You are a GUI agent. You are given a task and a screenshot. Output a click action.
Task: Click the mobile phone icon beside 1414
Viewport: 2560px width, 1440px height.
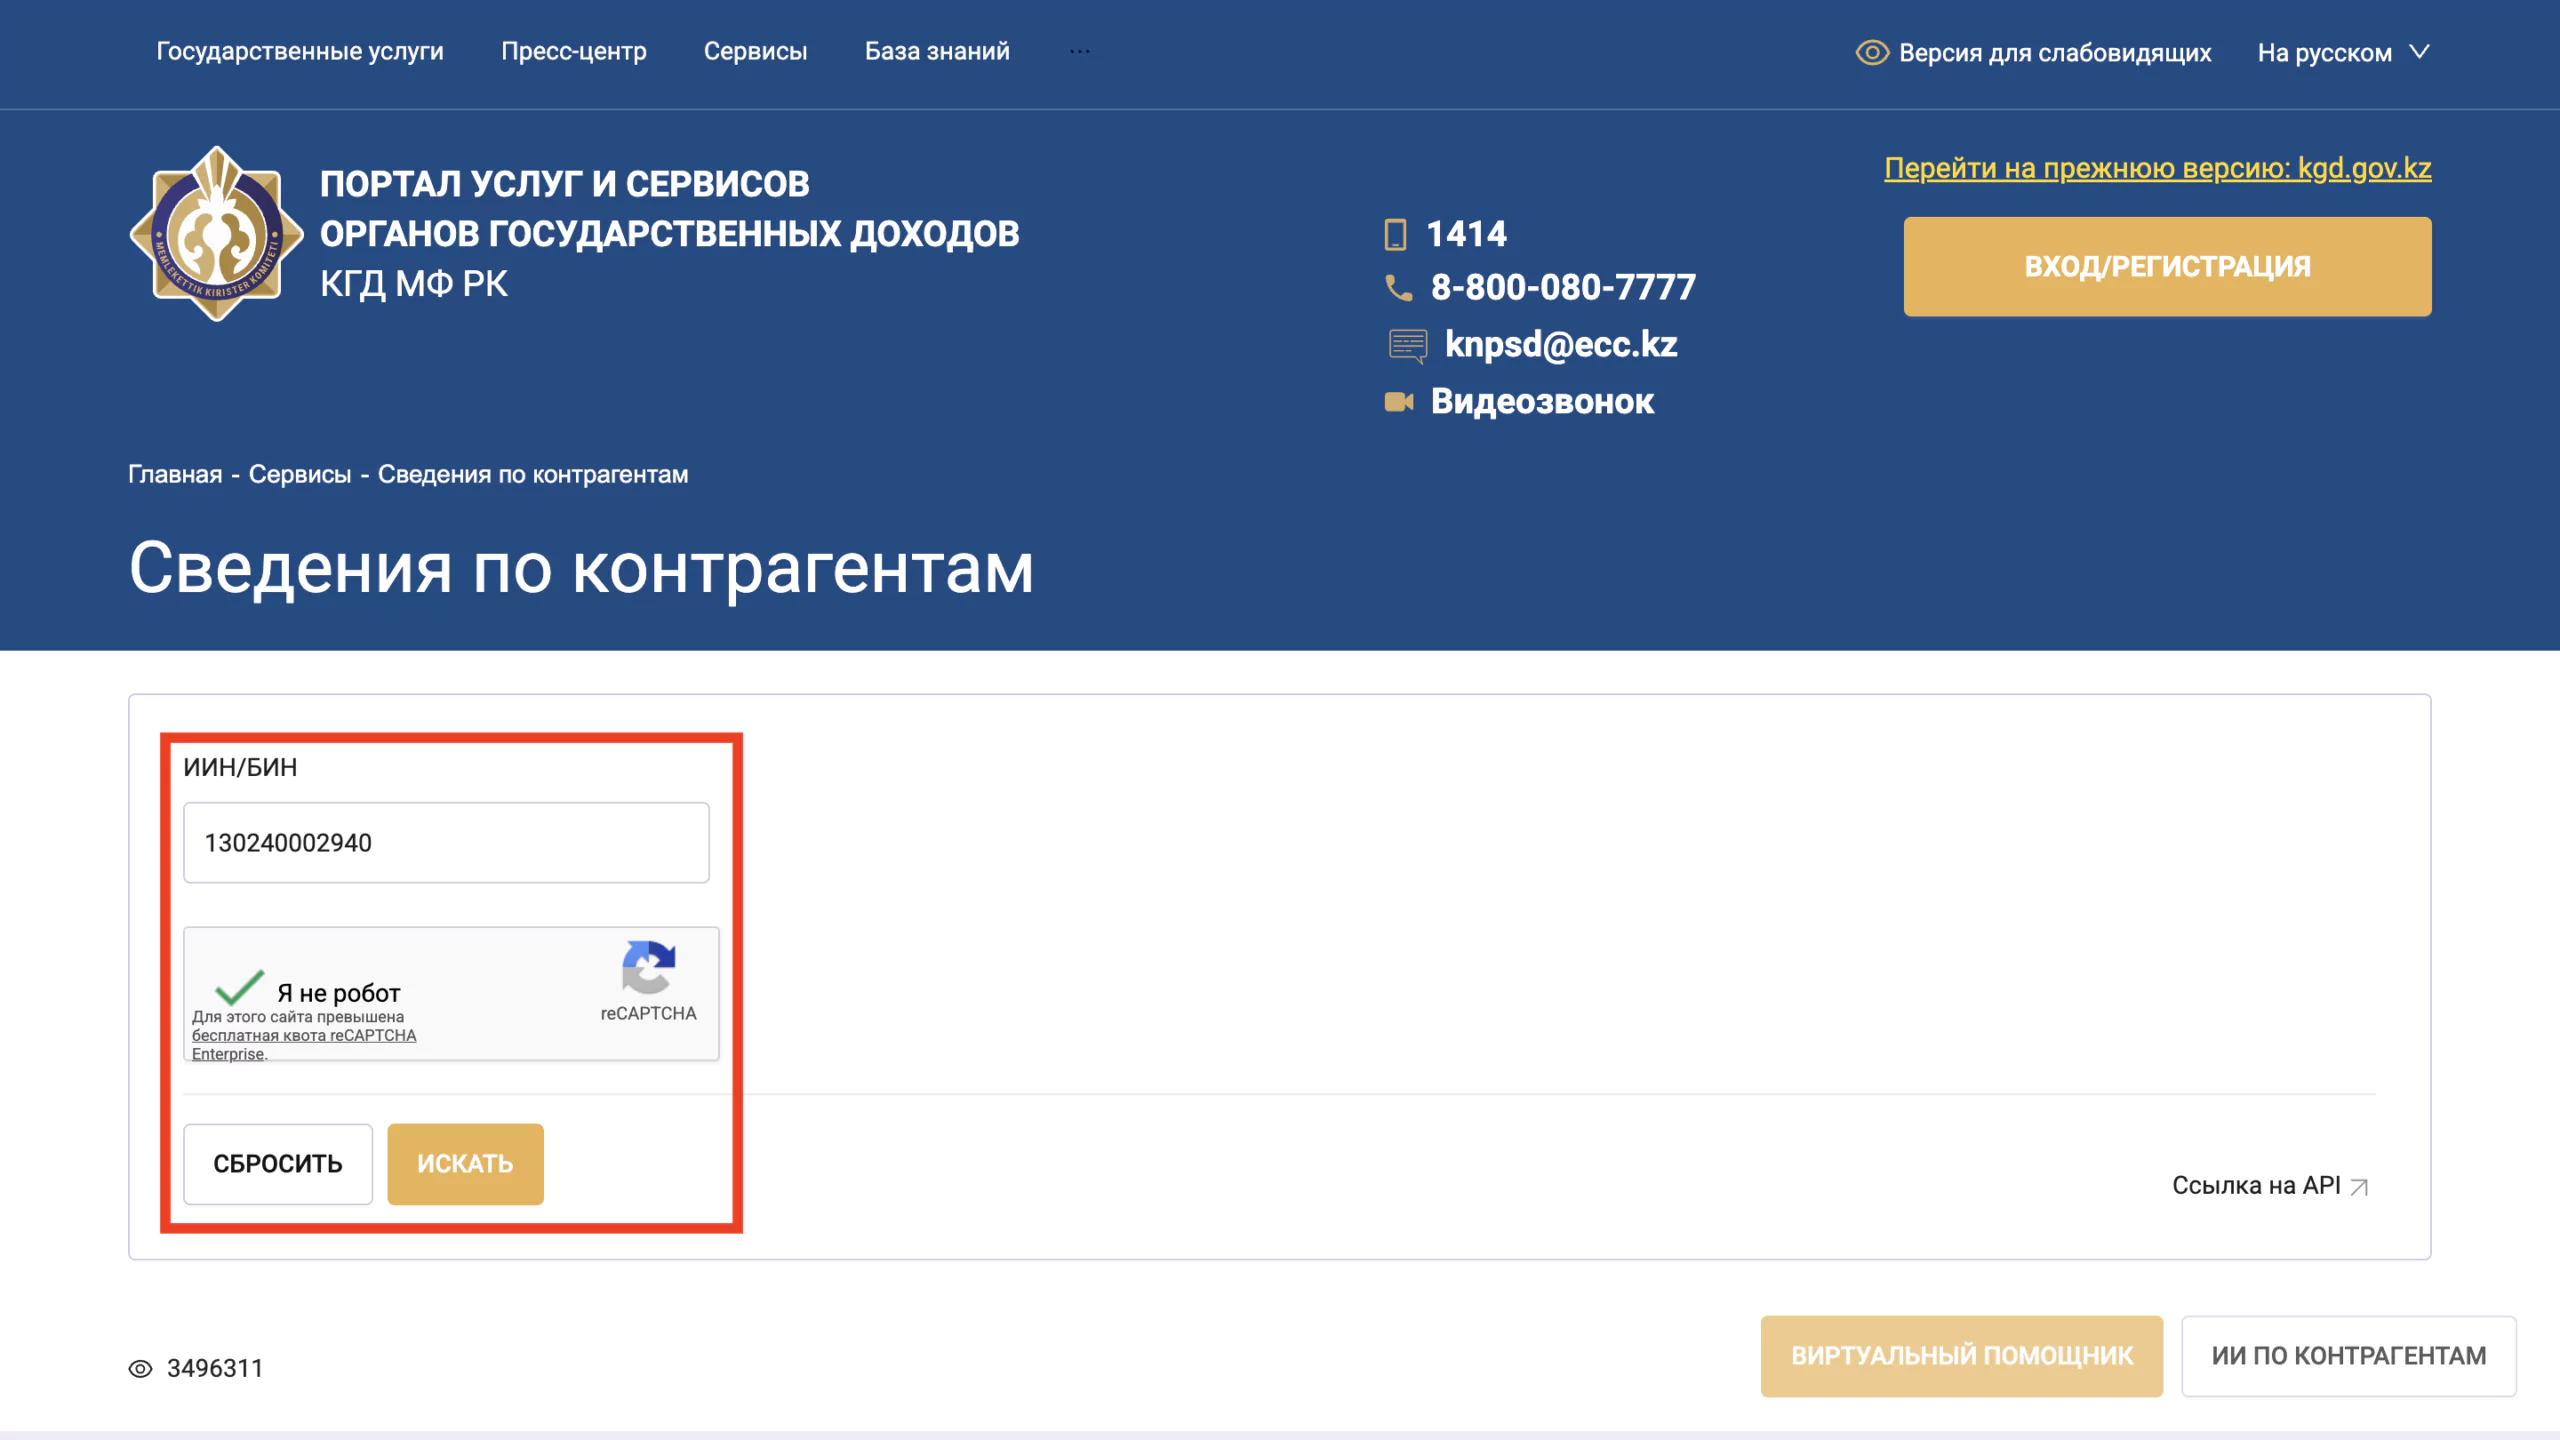coord(1395,234)
